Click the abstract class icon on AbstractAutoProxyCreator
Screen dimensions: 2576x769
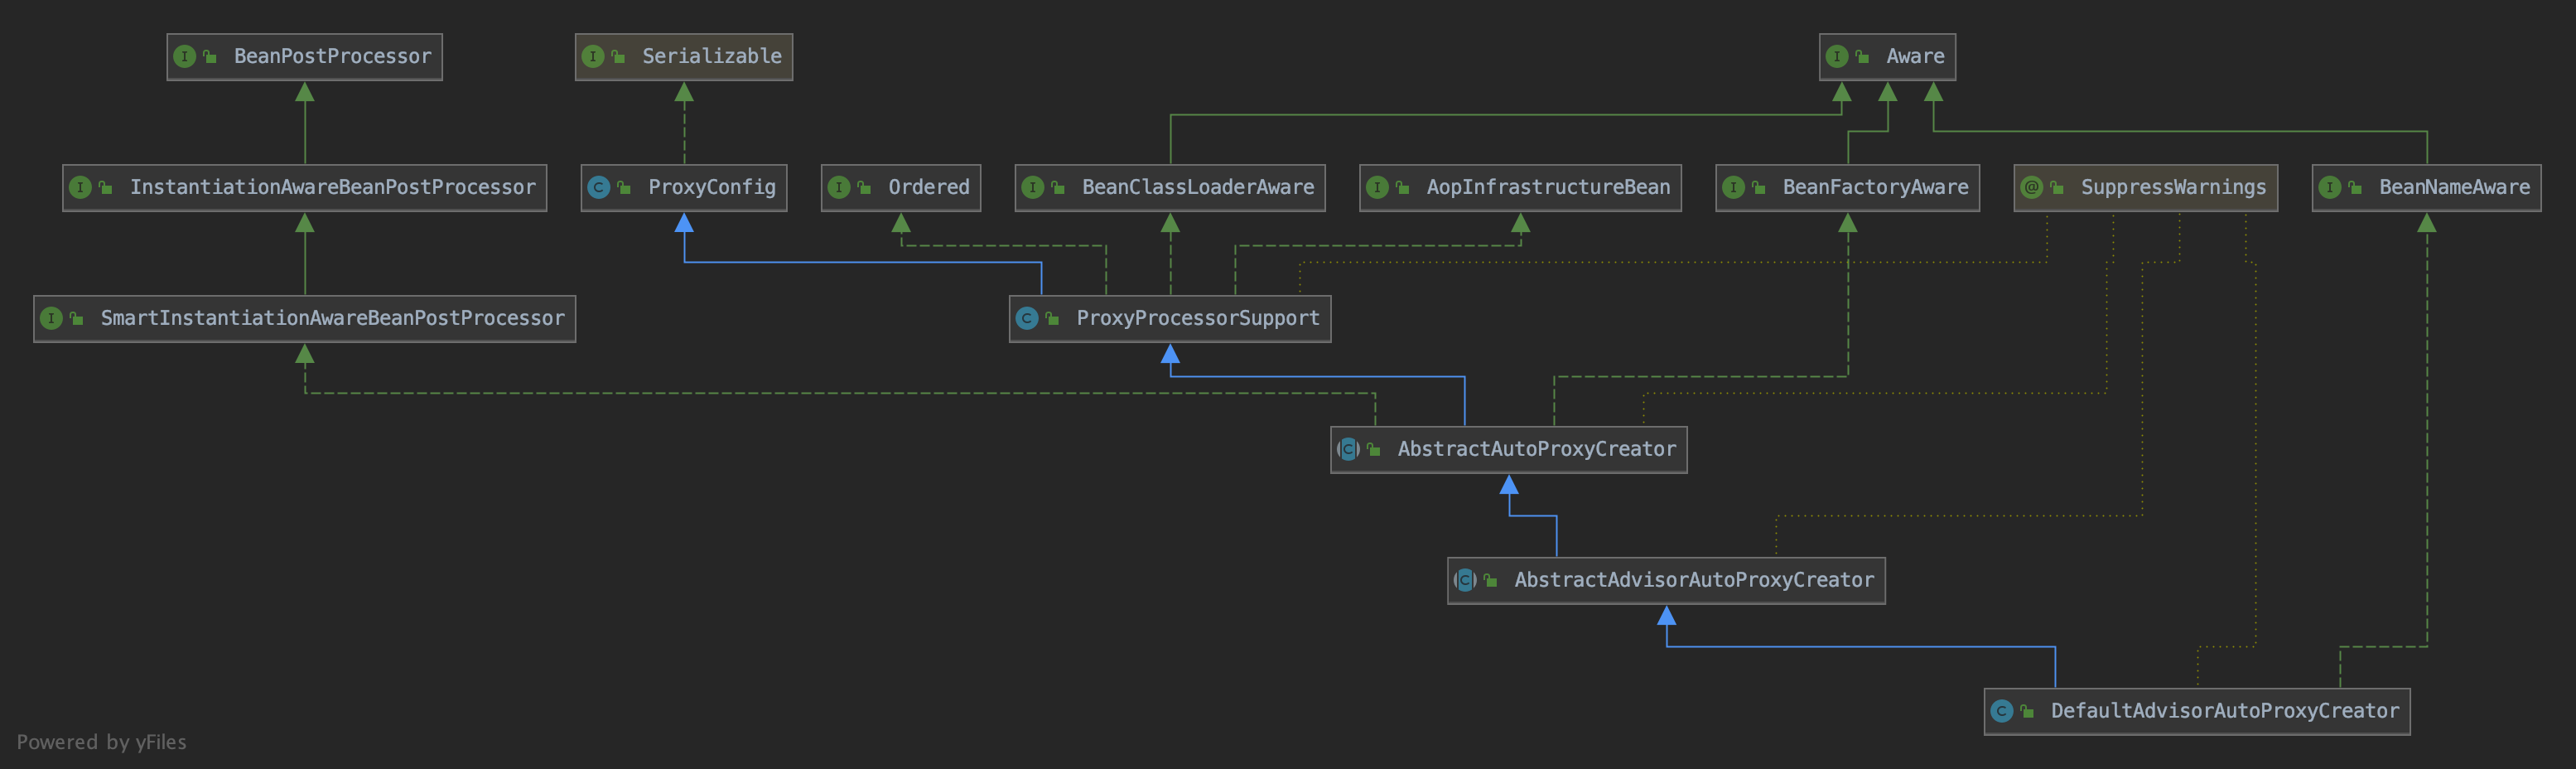(1349, 449)
